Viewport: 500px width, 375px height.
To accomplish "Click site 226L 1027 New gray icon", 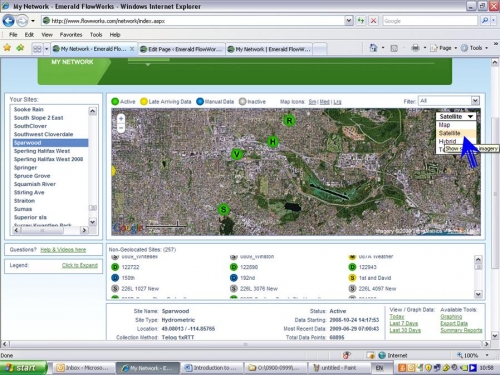I will click(x=115, y=289).
